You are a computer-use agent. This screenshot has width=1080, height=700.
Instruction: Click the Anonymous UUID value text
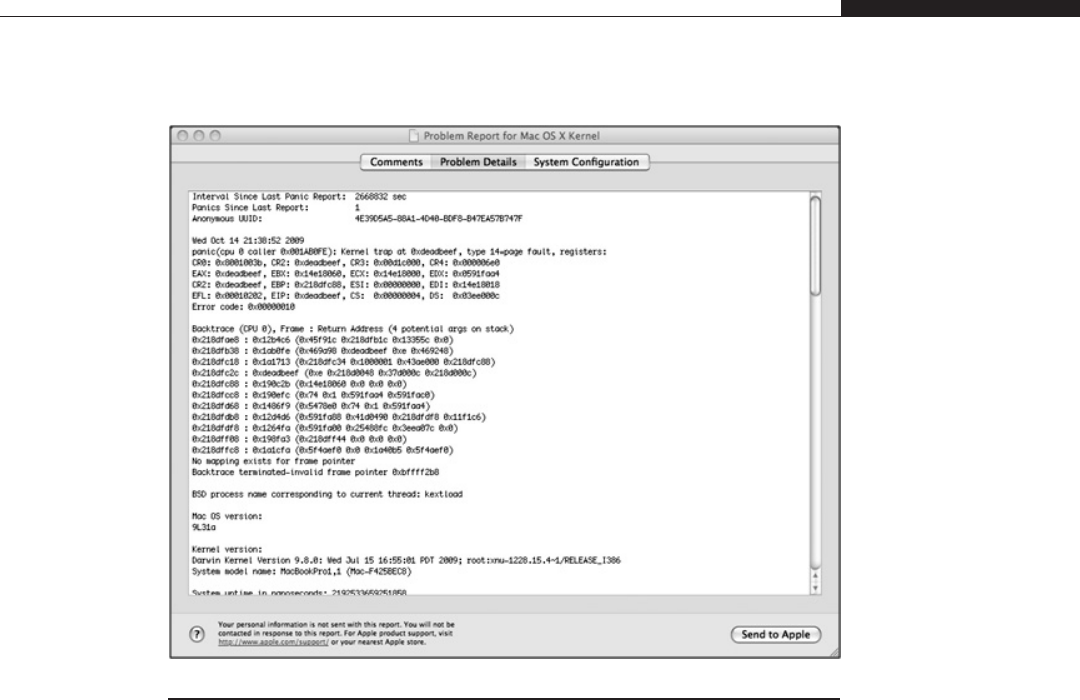[x=438, y=219]
